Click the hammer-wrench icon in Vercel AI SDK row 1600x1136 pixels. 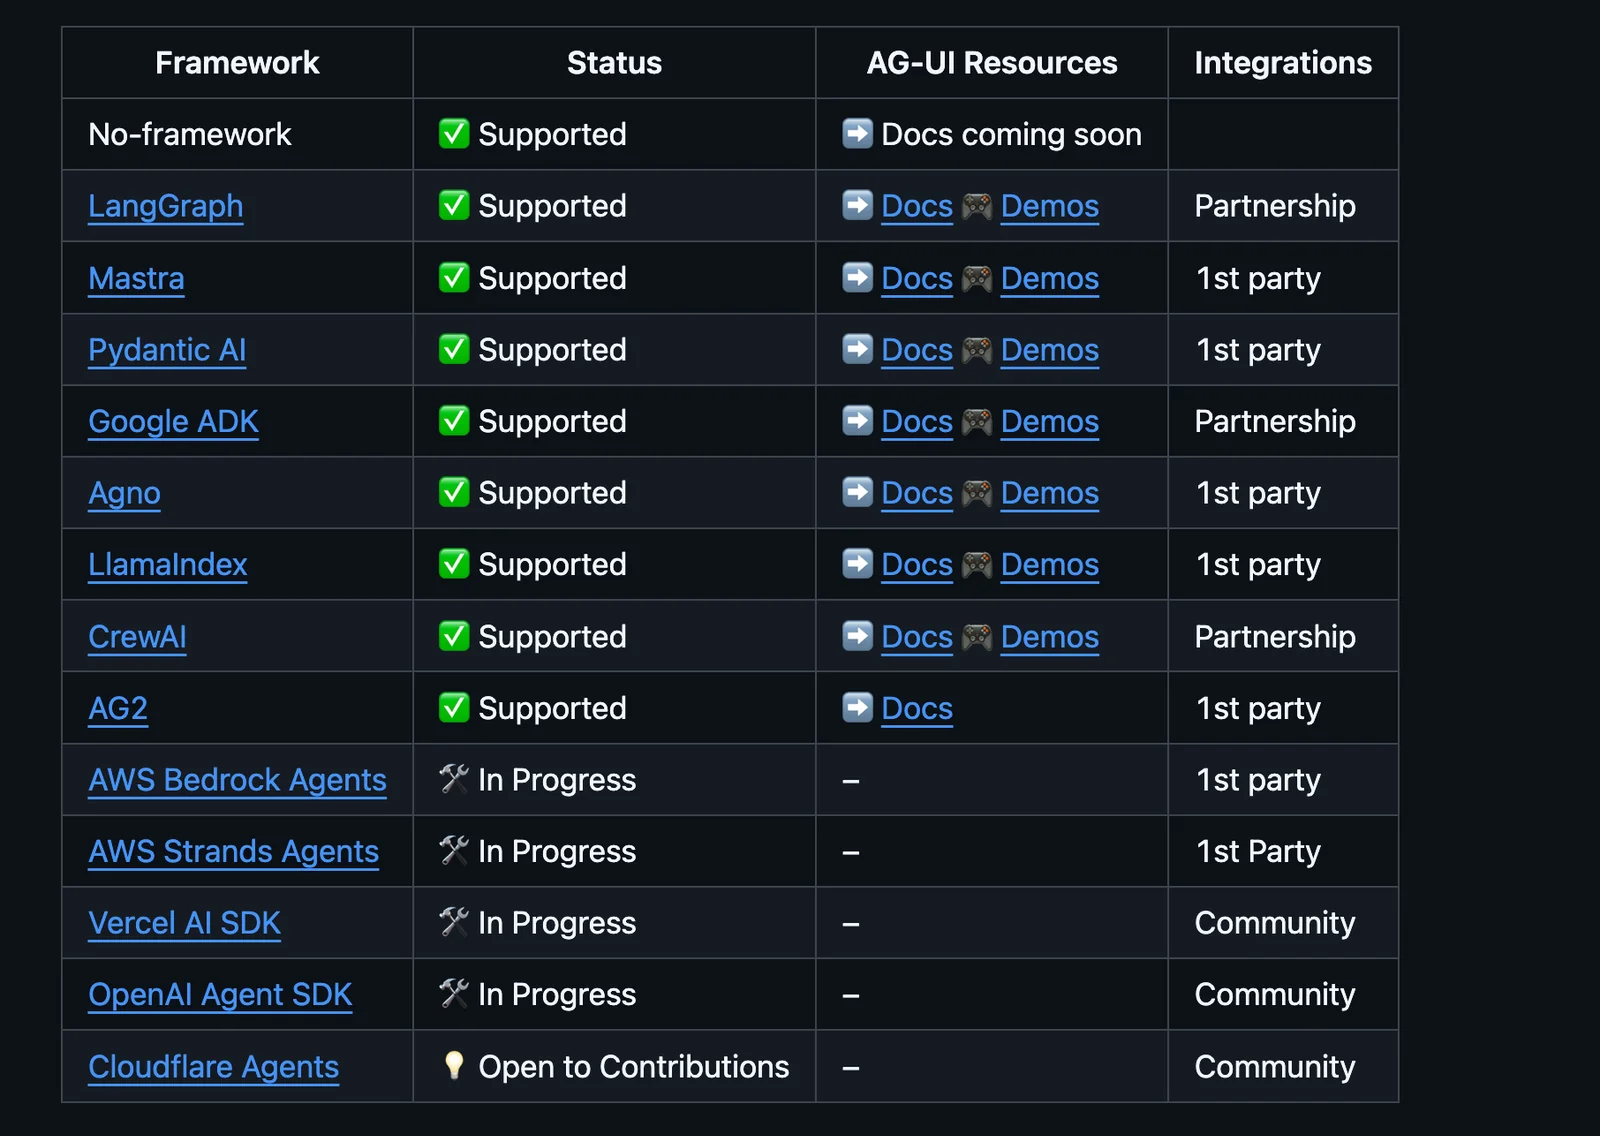pyautogui.click(x=454, y=922)
